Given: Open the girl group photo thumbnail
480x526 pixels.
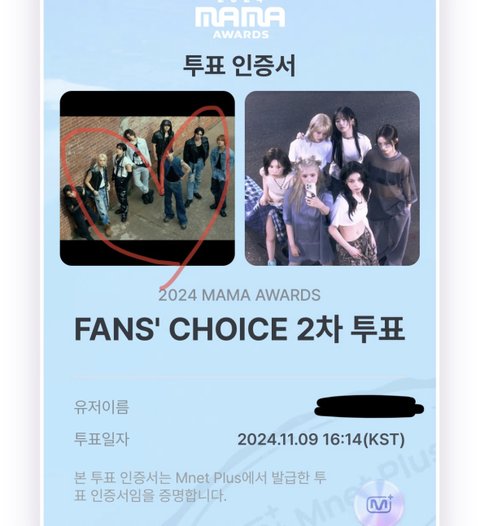Looking at the screenshot, I should pyautogui.click(x=332, y=178).
